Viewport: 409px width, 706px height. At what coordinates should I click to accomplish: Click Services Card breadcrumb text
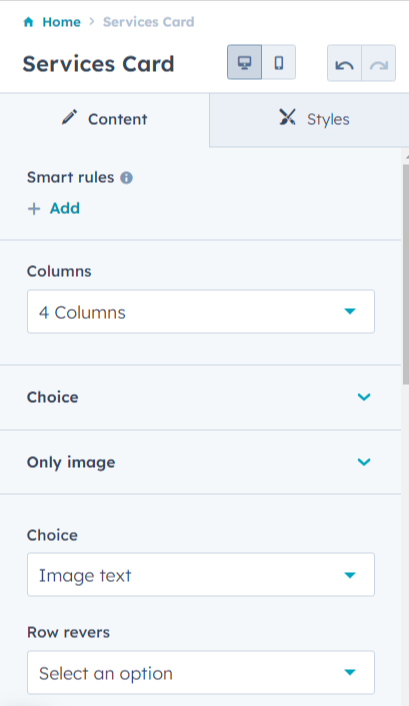tap(149, 22)
